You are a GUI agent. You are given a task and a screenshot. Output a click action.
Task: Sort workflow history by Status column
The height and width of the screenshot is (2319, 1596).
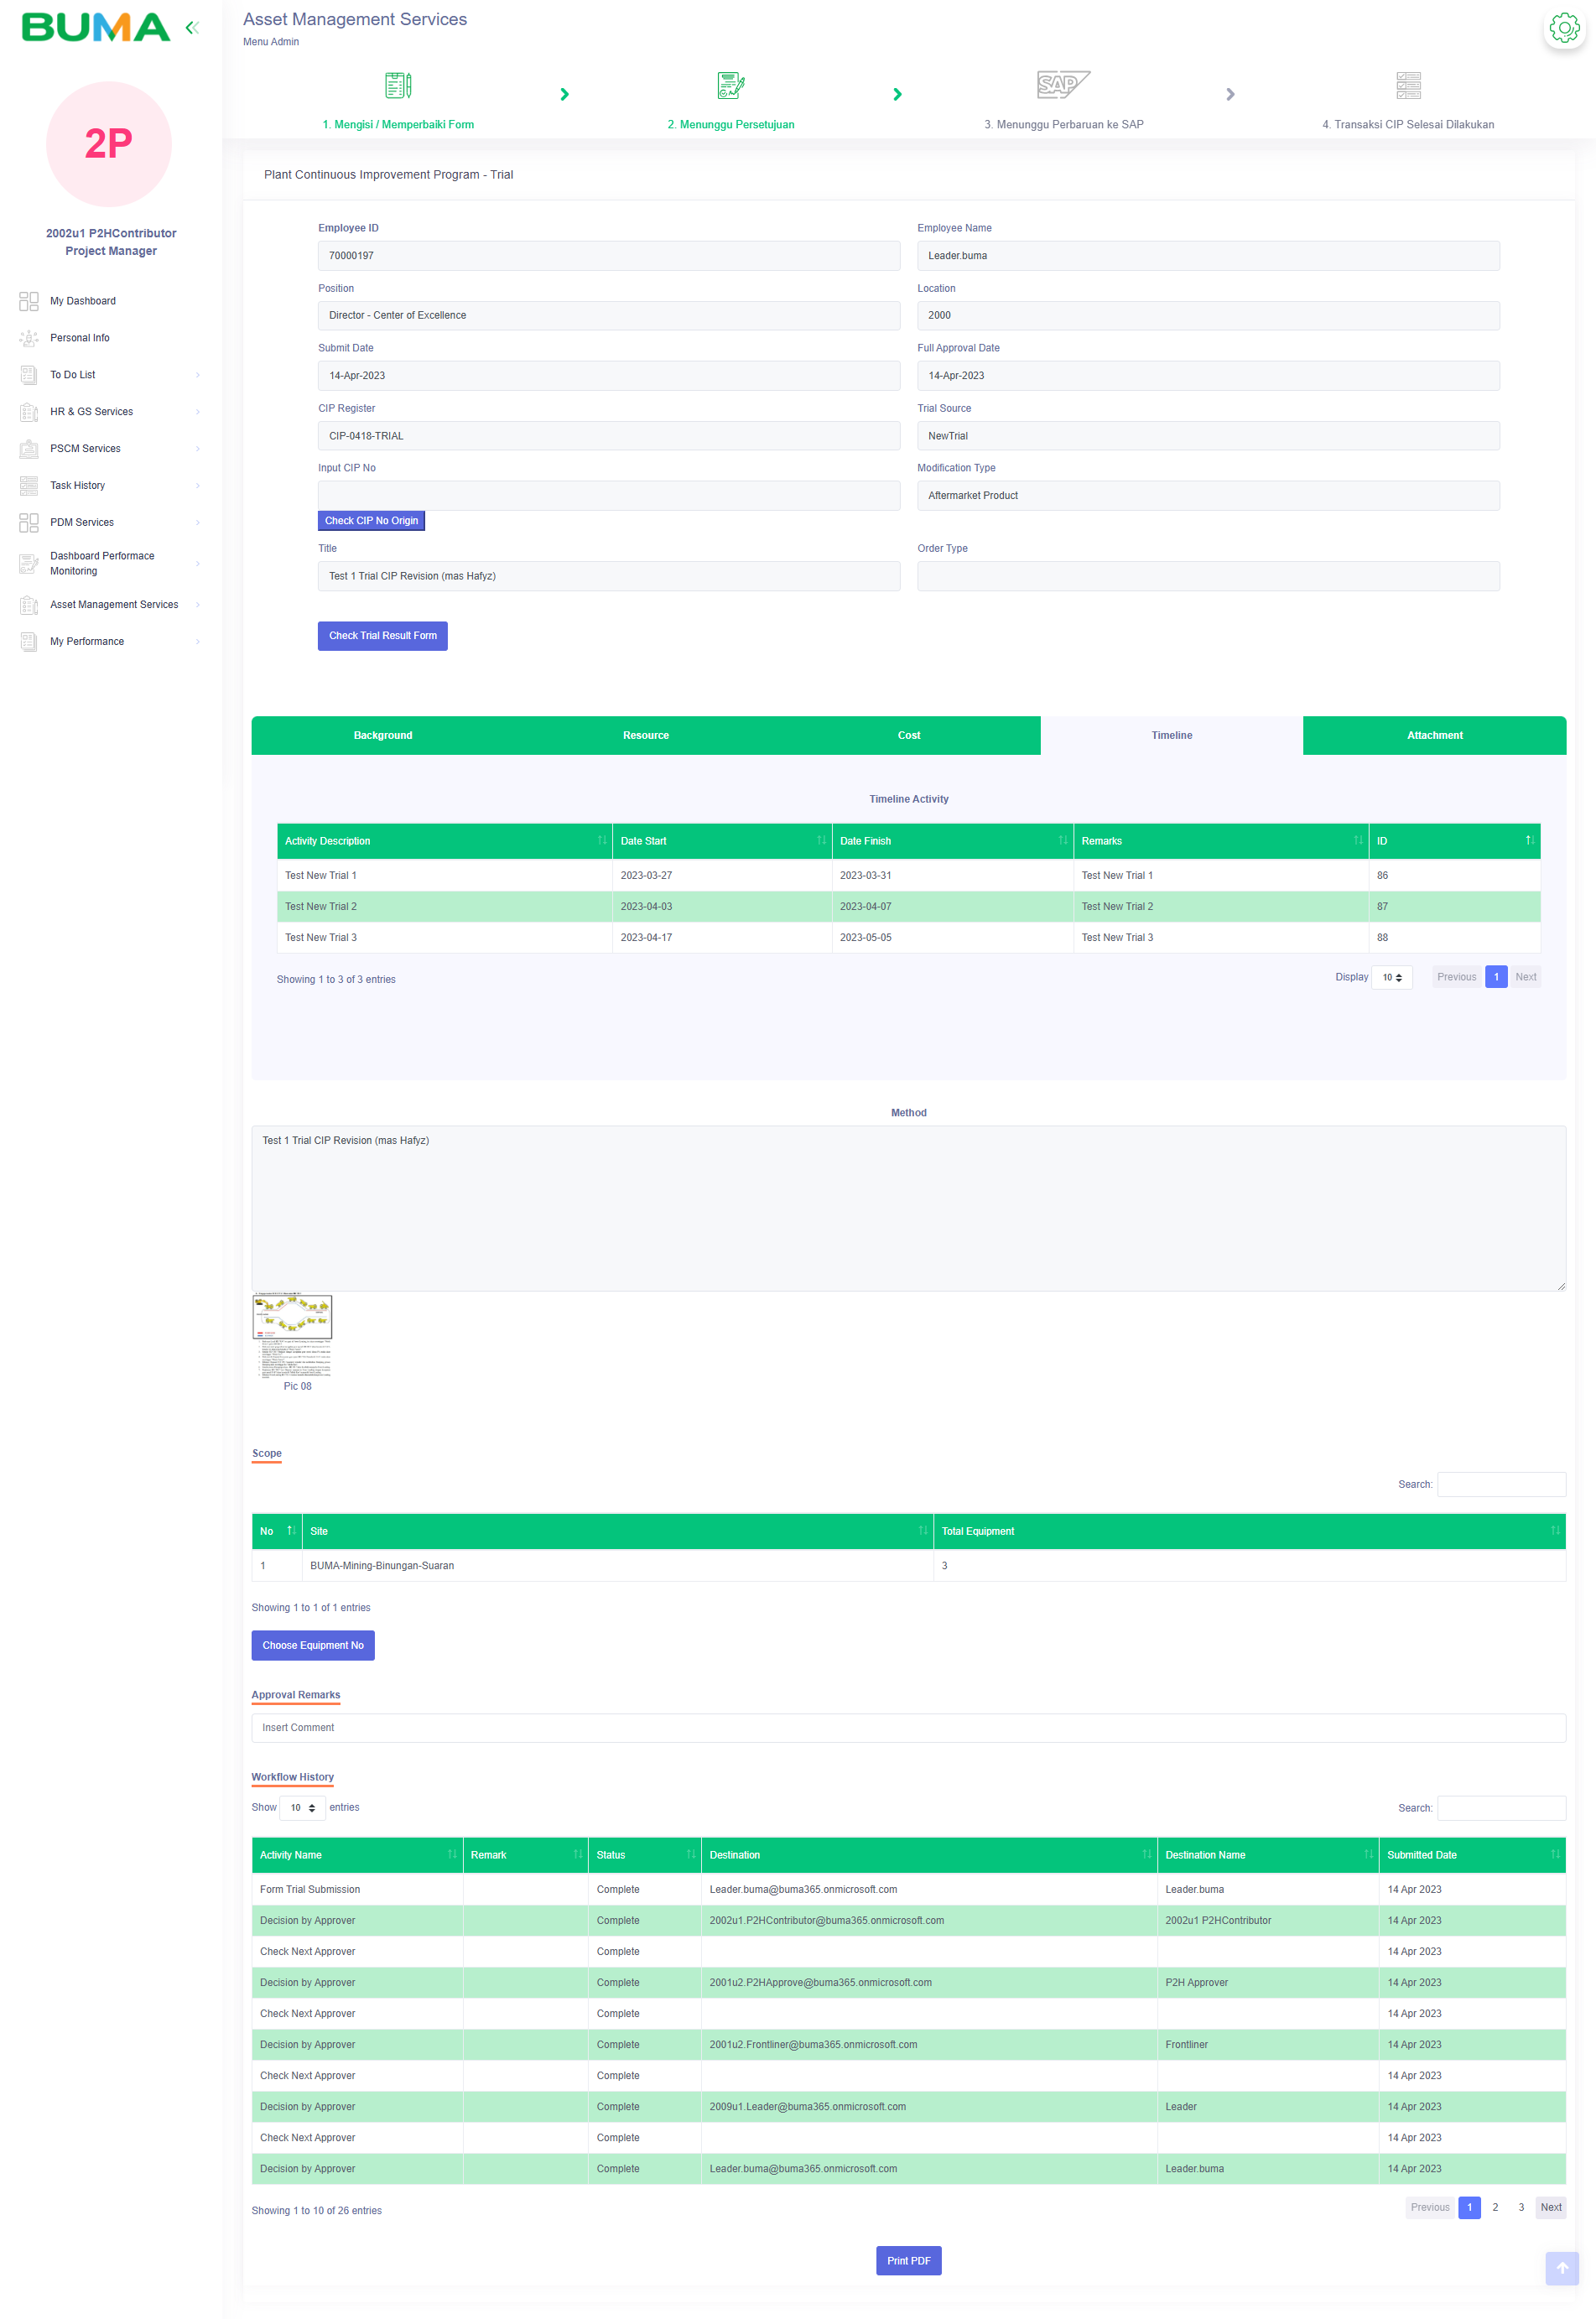[644, 1855]
